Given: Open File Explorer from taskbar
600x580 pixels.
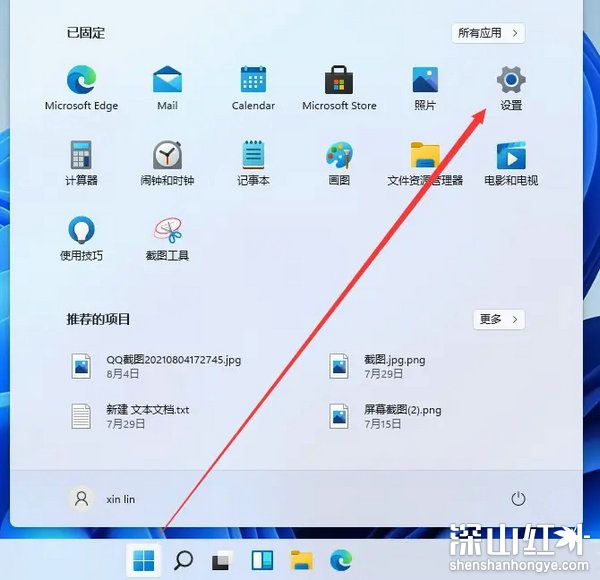Looking at the screenshot, I should click(x=302, y=560).
